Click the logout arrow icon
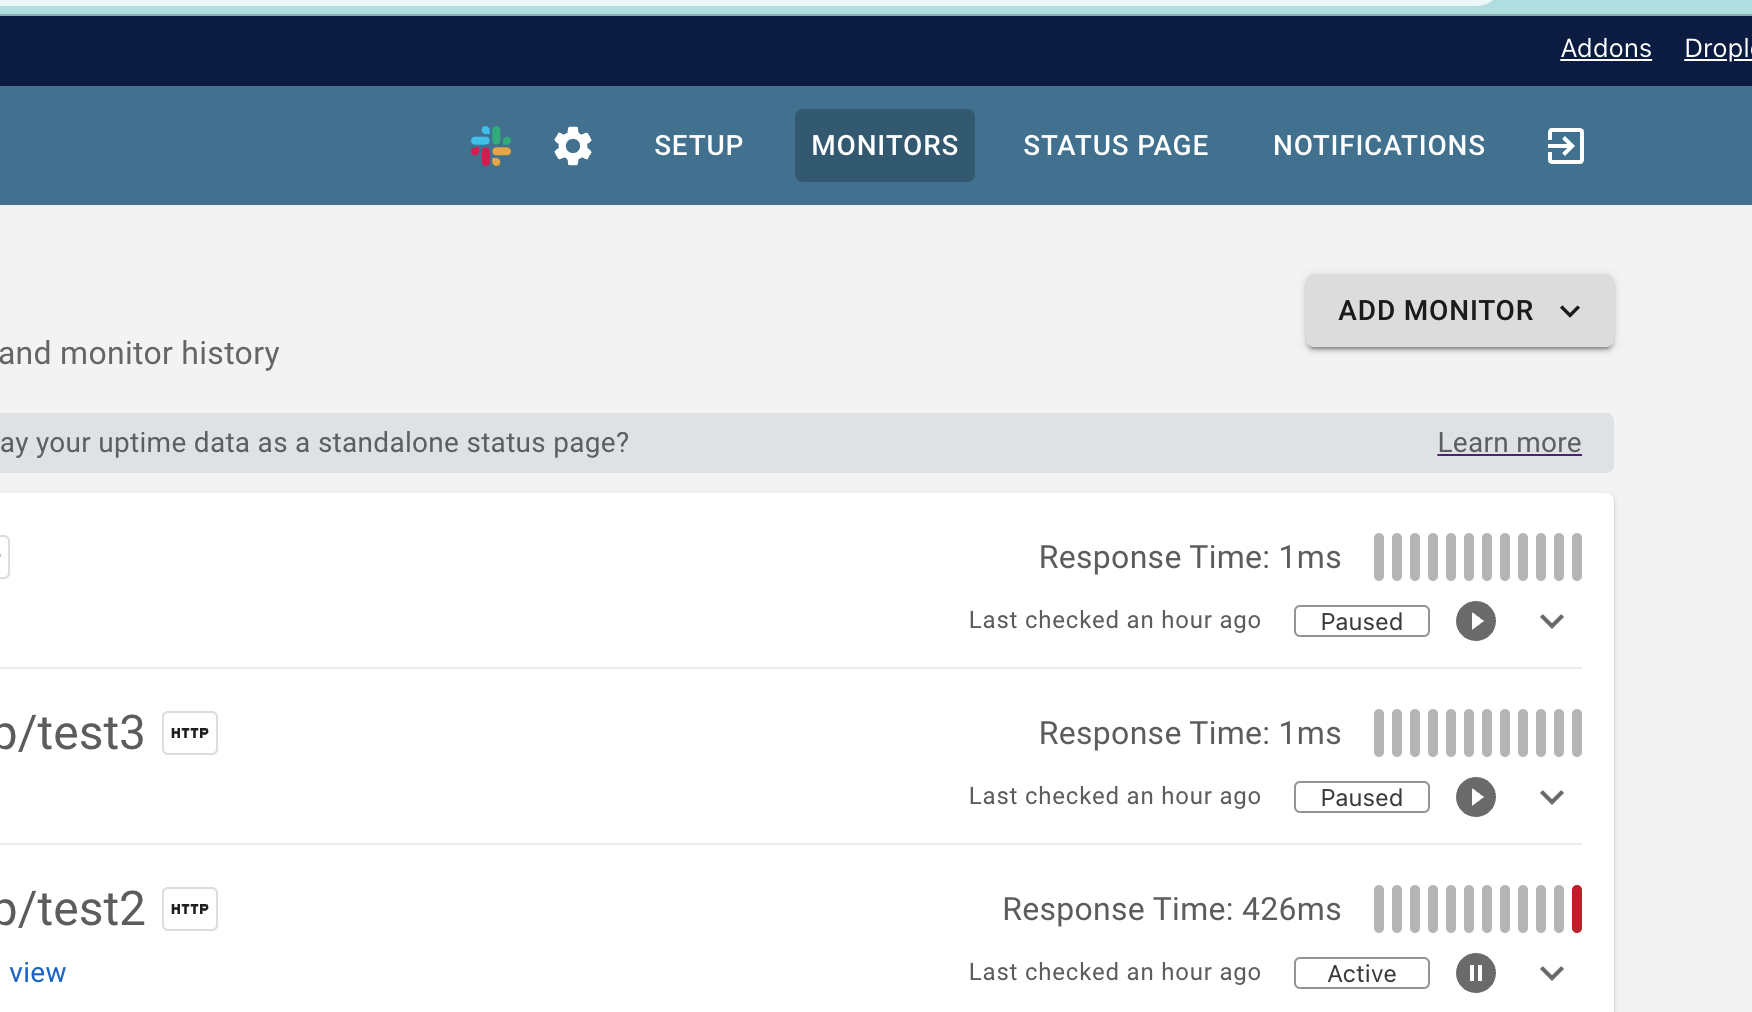1752x1012 pixels. point(1565,145)
